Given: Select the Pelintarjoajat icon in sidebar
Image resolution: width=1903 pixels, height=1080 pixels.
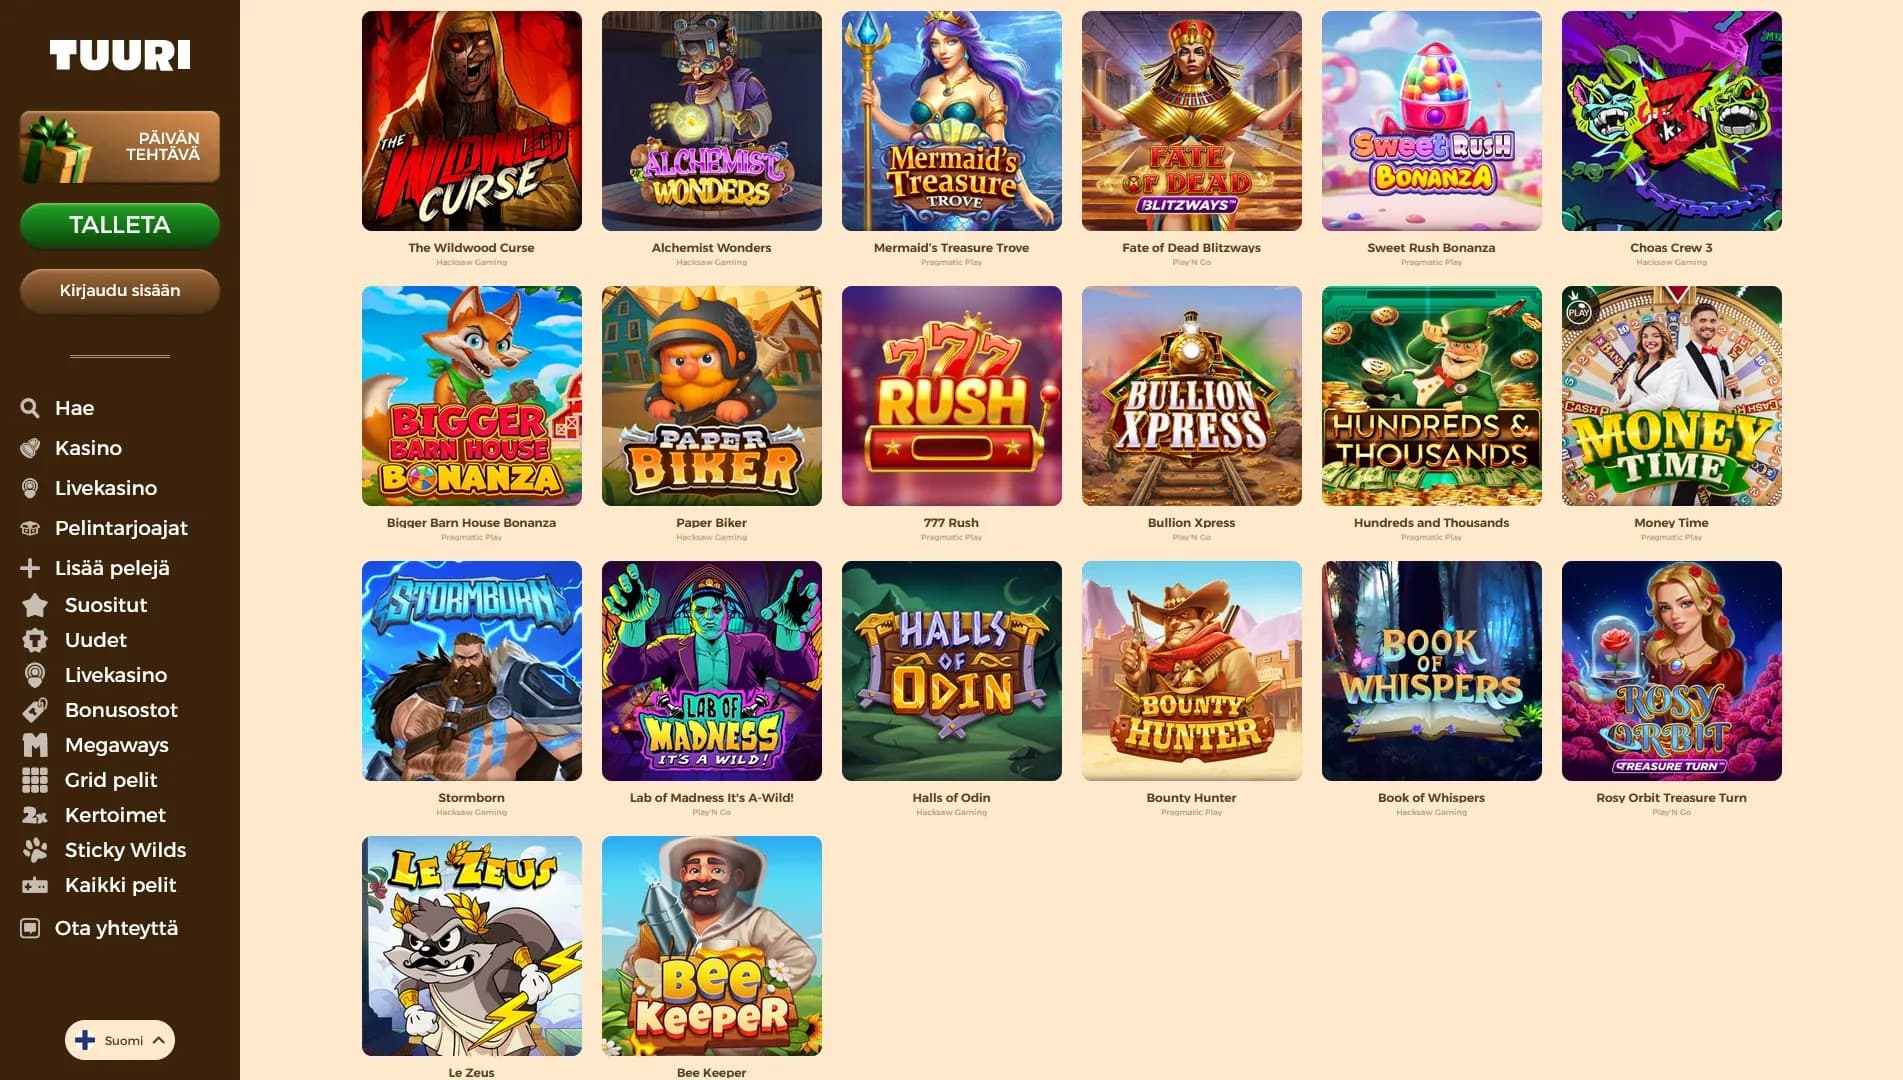Looking at the screenshot, I should point(30,528).
